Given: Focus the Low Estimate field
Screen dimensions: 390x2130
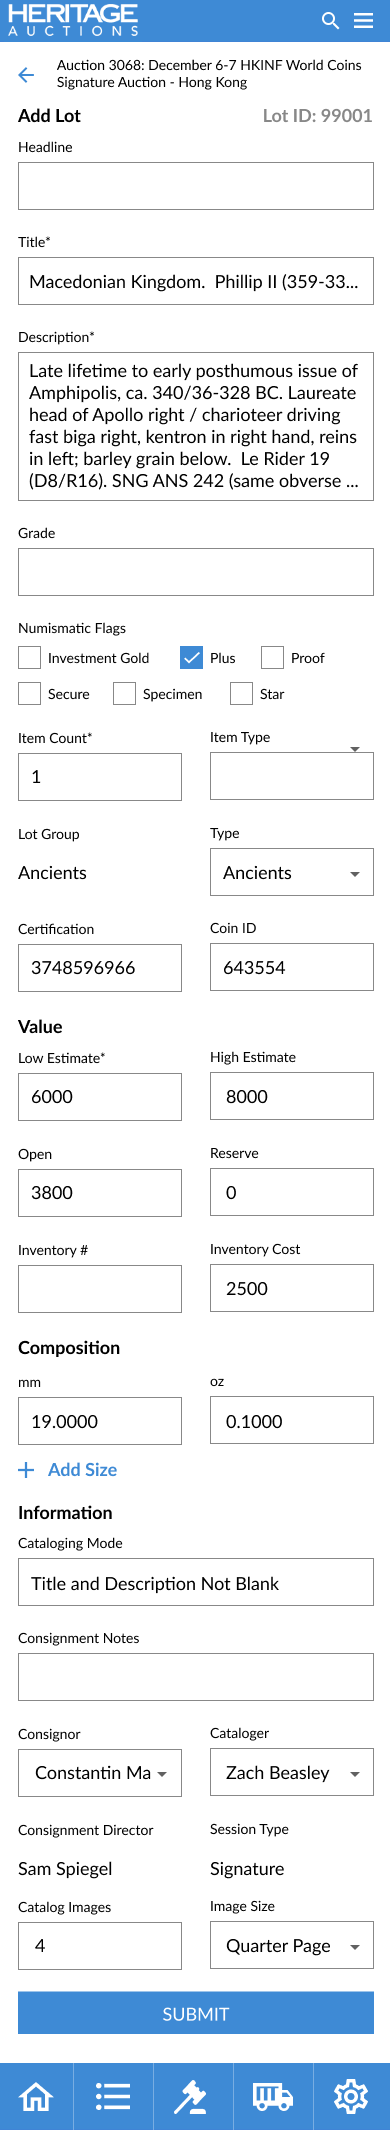Looking at the screenshot, I should pyautogui.click(x=100, y=1097).
